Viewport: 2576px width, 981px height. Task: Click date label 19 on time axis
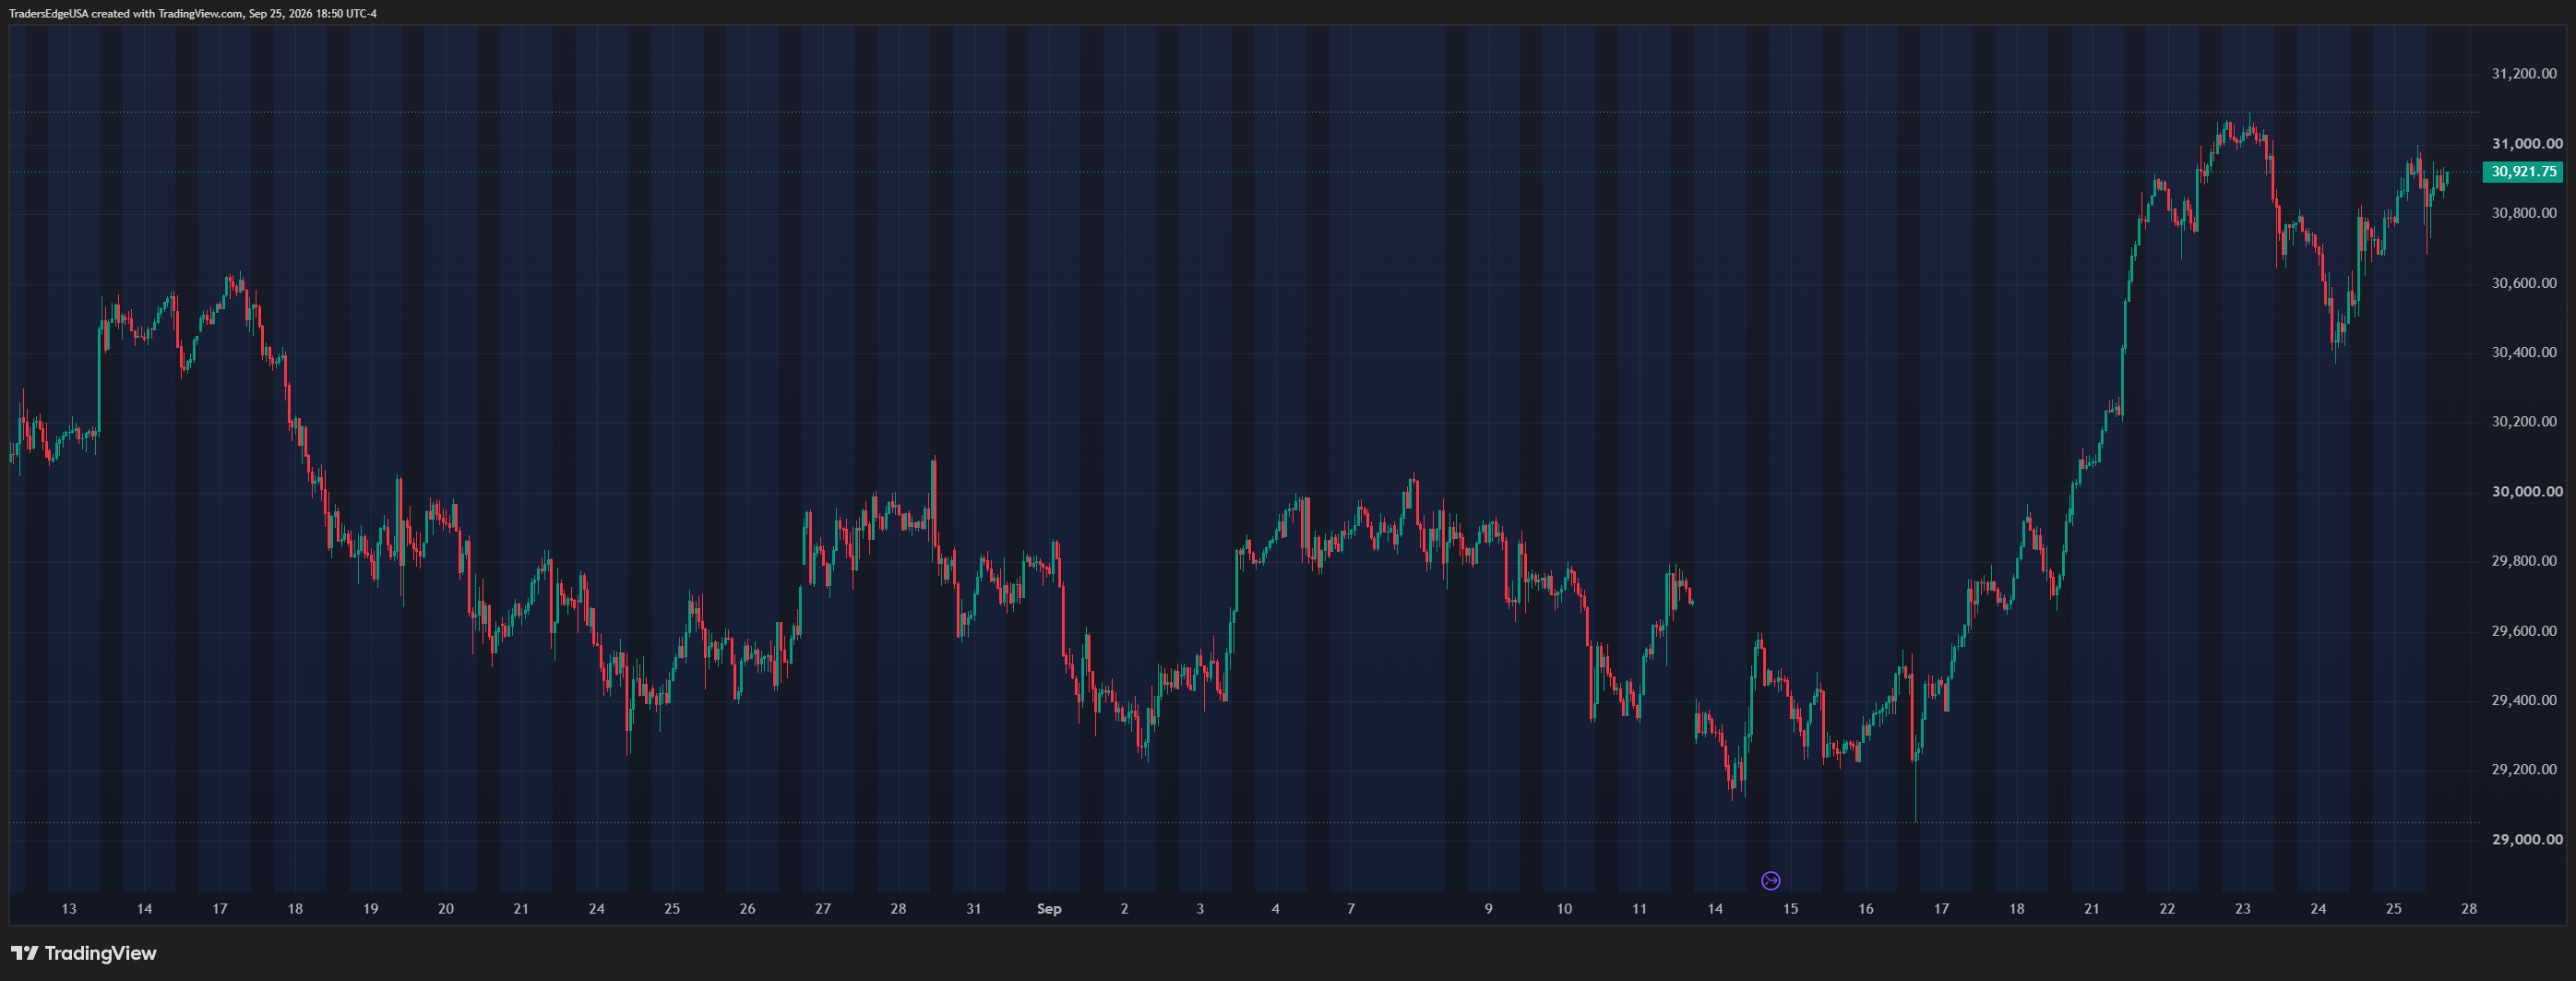pos(371,909)
